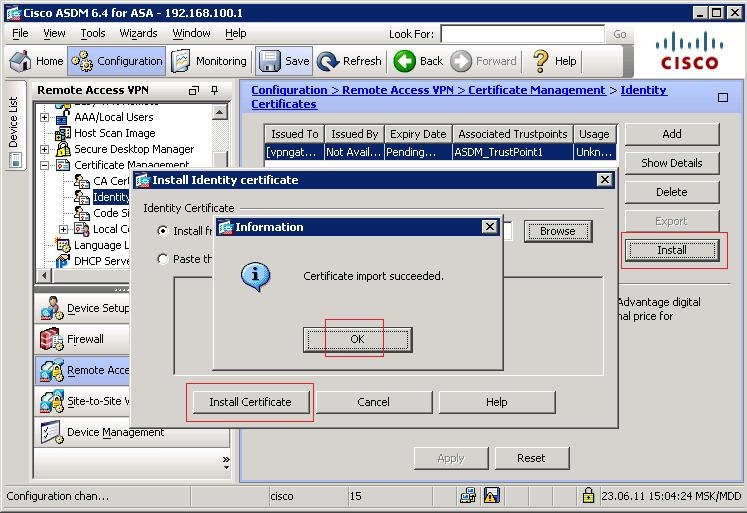Click Install Certificate button
Viewport: 747px width, 513px height.
(250, 402)
